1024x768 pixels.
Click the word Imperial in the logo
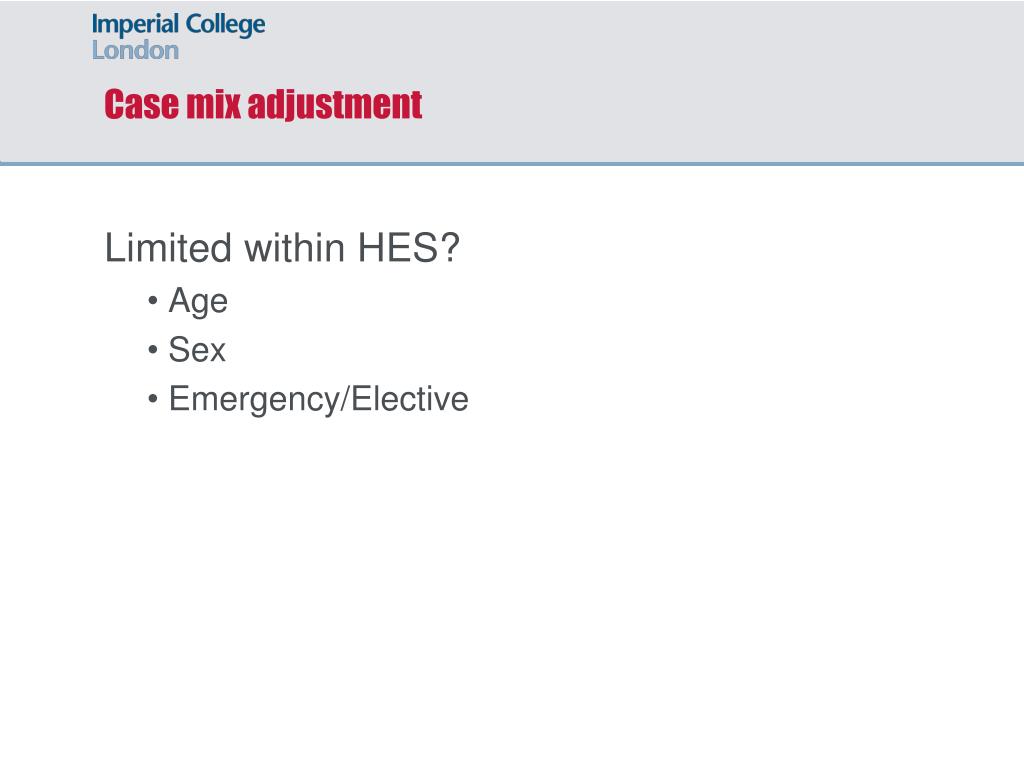(x=135, y=25)
